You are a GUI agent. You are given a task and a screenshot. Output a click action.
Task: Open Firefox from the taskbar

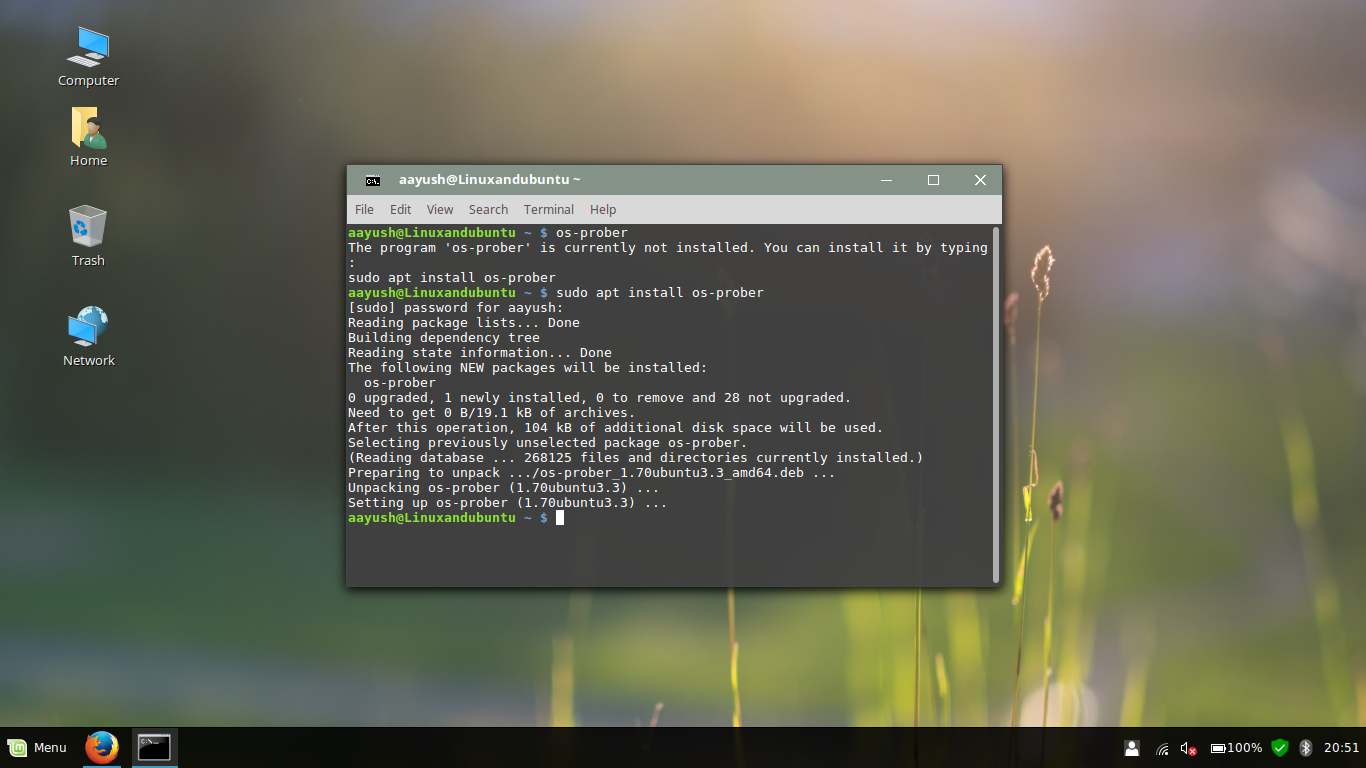(x=101, y=747)
